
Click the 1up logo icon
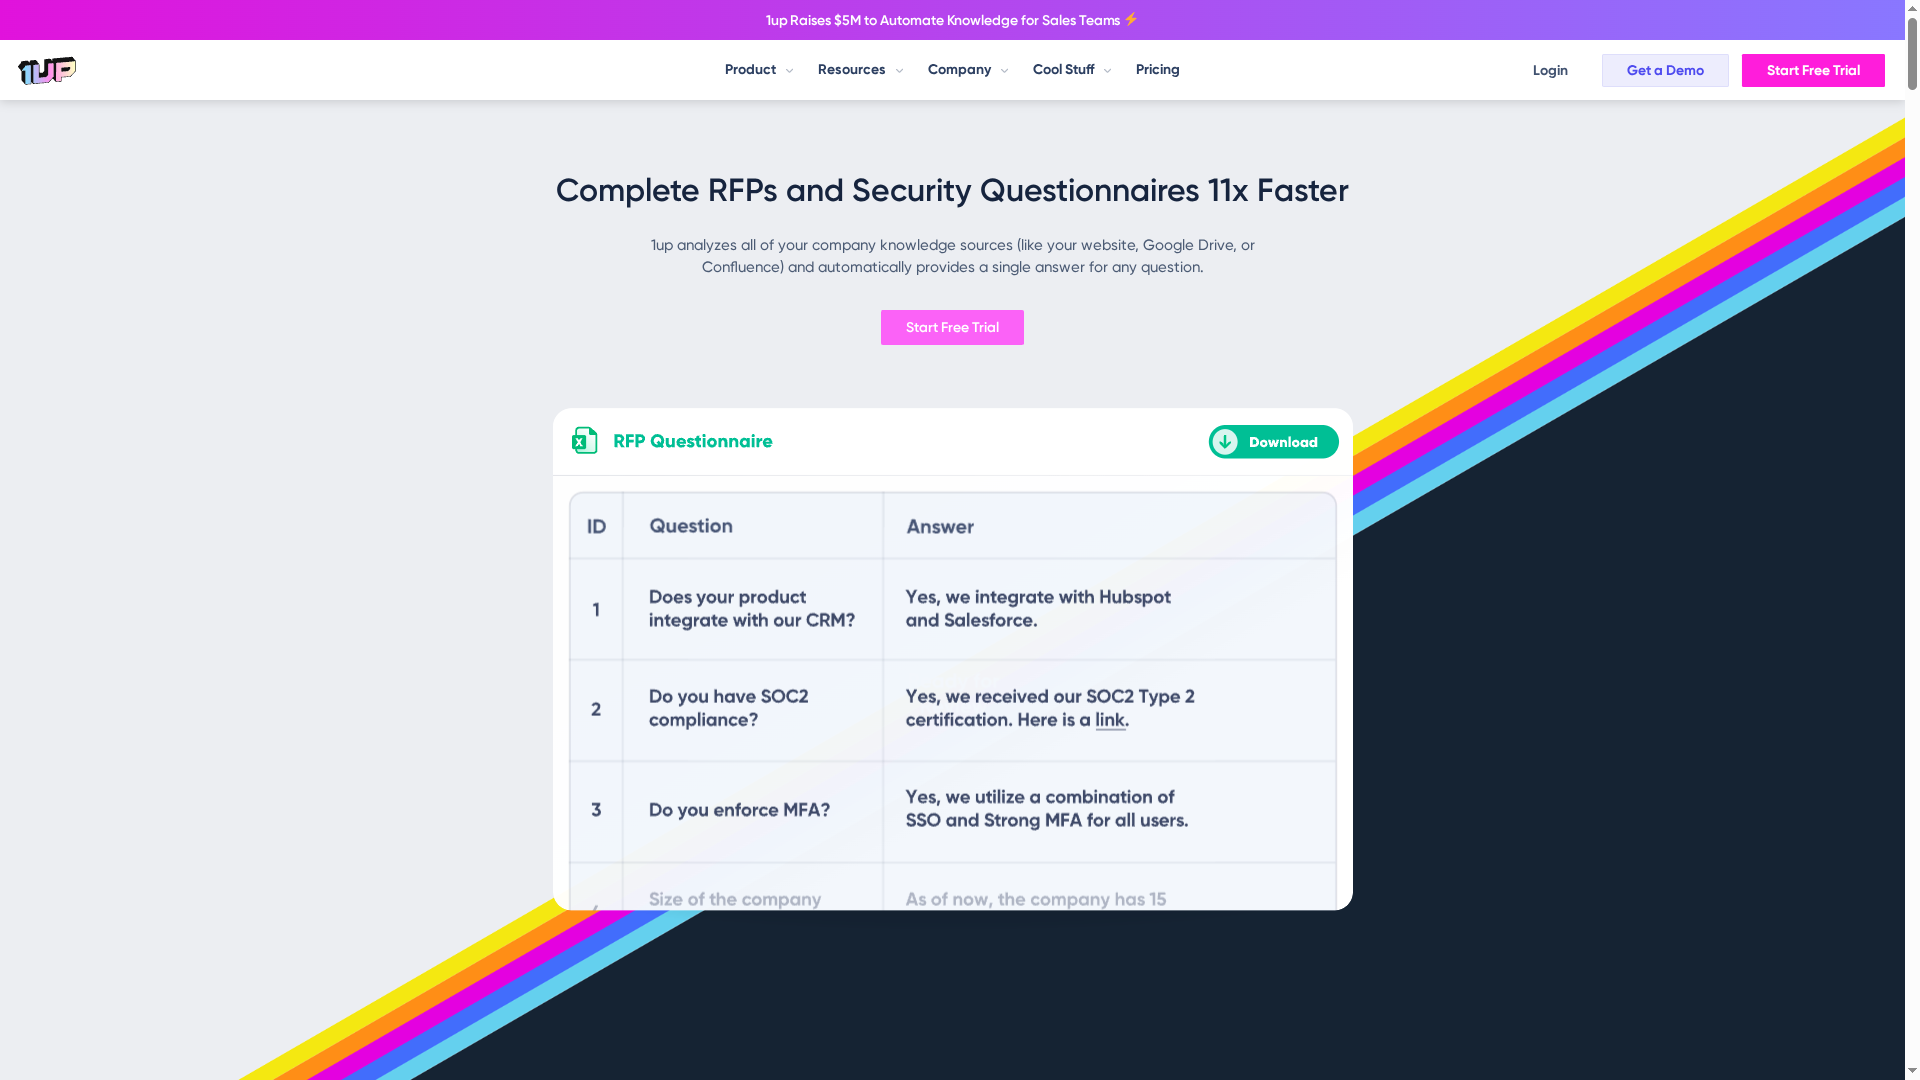pyautogui.click(x=47, y=70)
